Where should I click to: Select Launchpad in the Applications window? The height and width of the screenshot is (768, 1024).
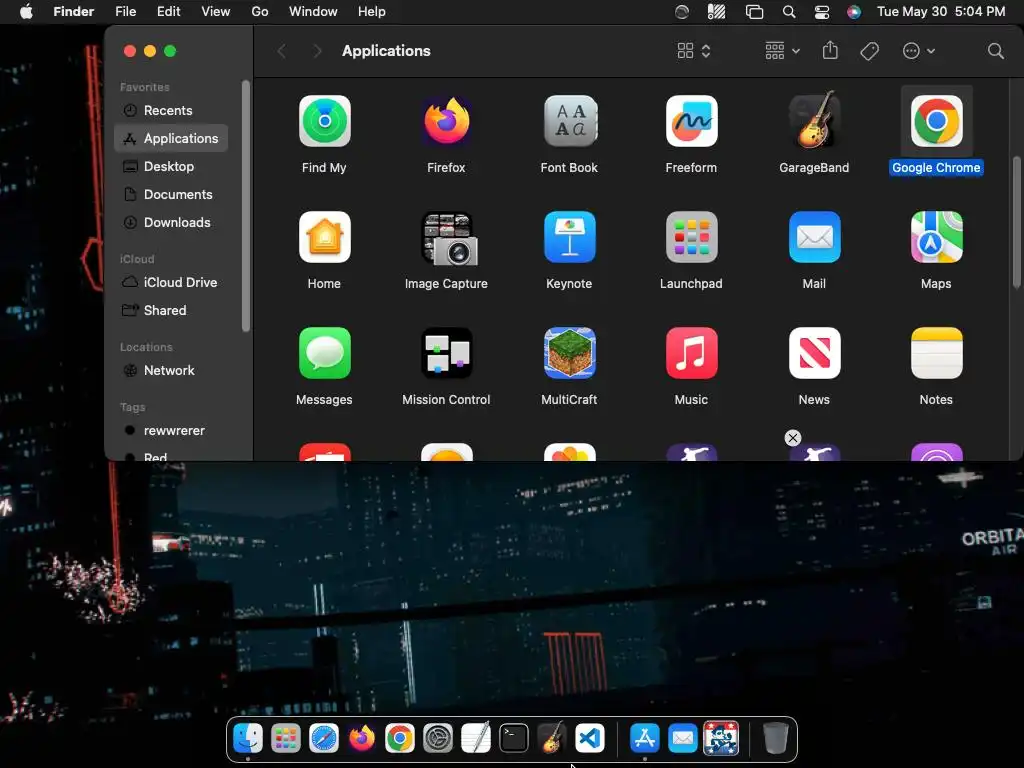(x=692, y=237)
